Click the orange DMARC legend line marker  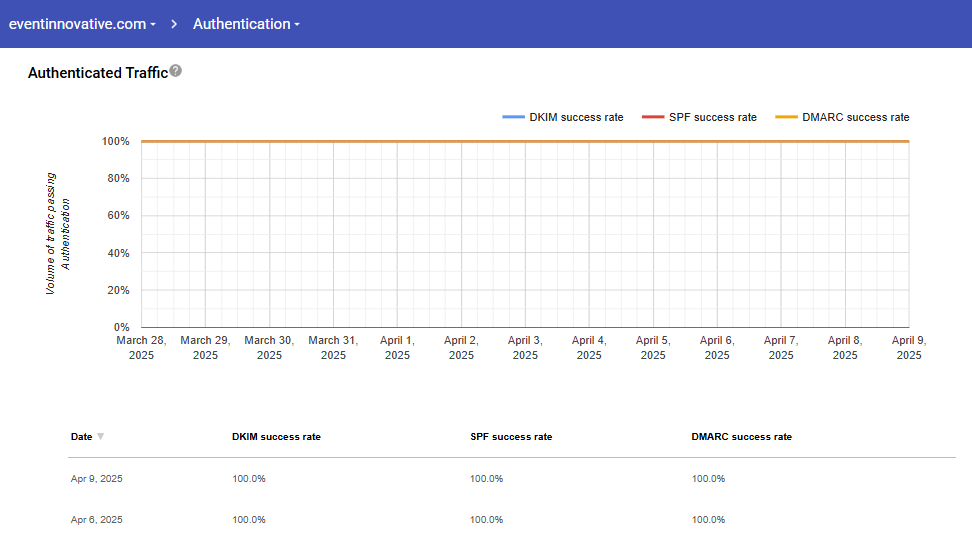[787, 117]
